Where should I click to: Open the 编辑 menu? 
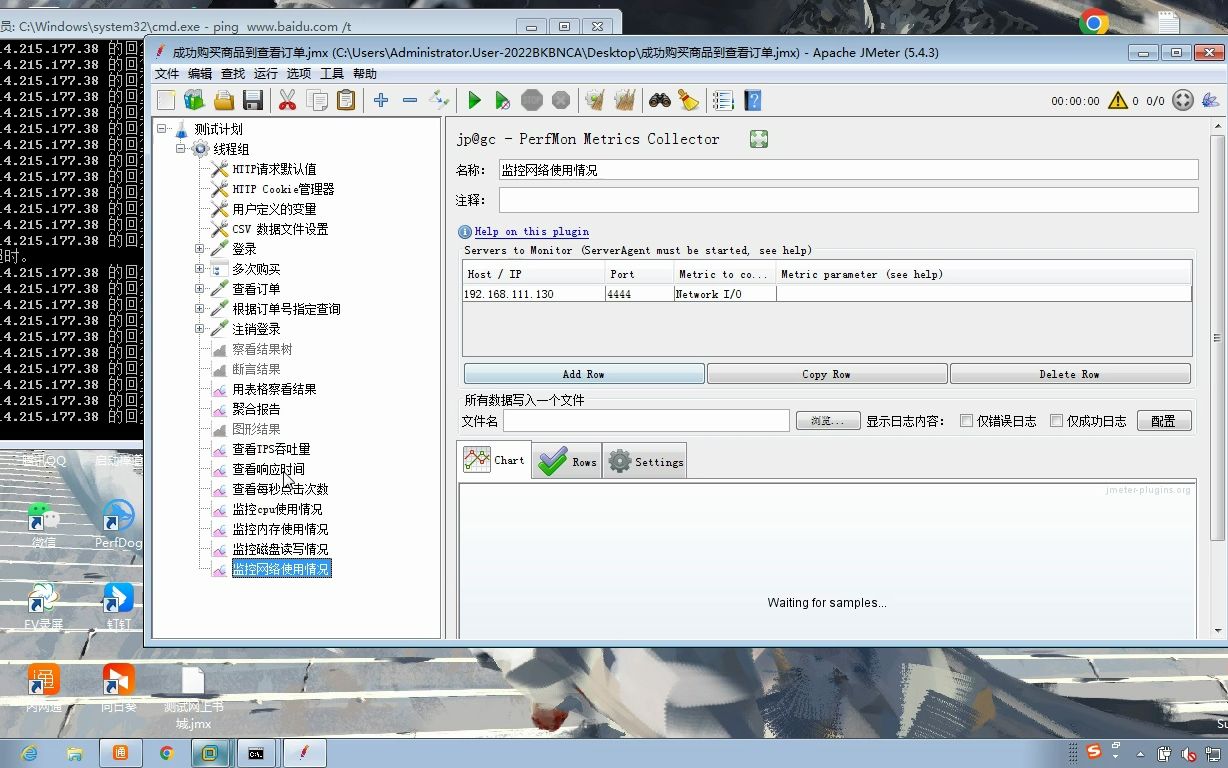[200, 74]
